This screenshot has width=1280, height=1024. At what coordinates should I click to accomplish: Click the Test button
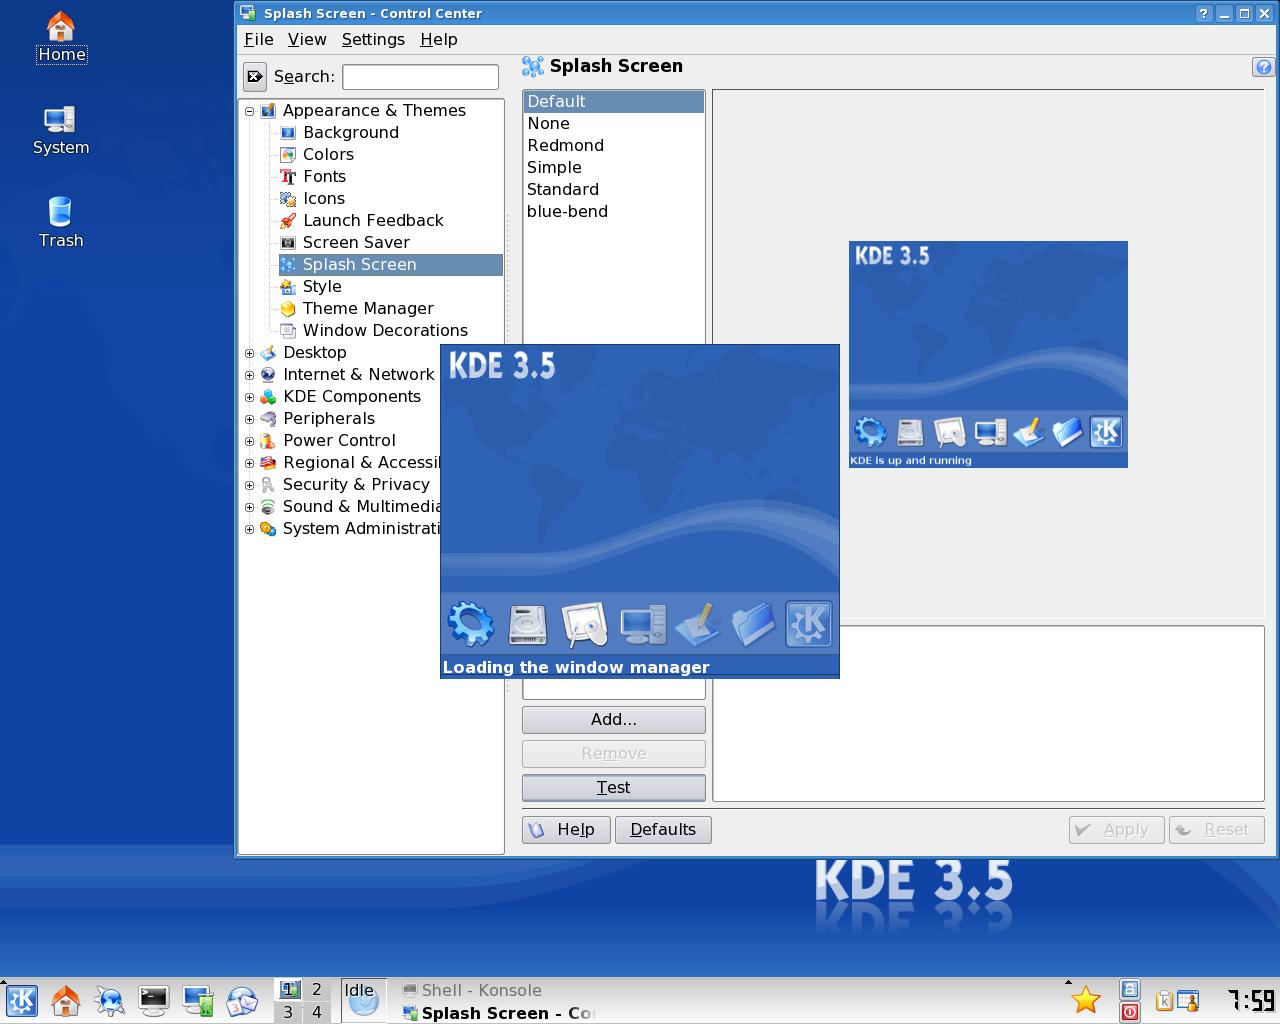614,788
